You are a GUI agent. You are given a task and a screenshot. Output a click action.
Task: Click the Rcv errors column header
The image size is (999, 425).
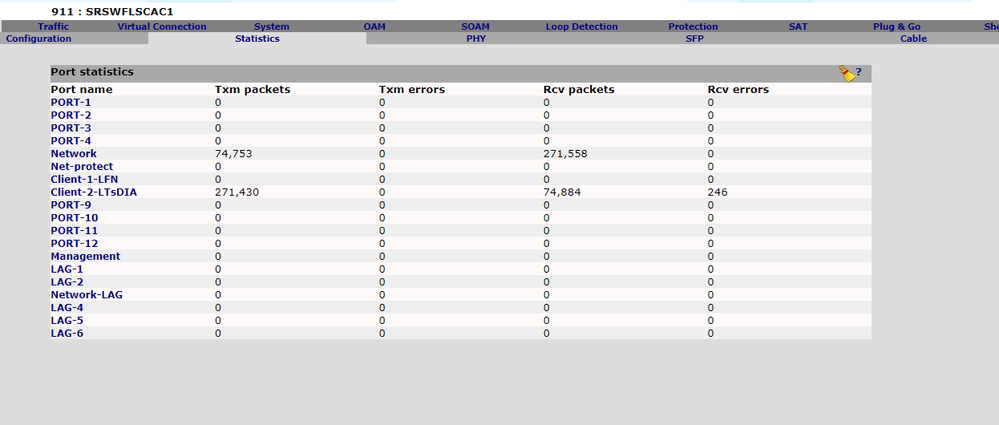point(738,90)
